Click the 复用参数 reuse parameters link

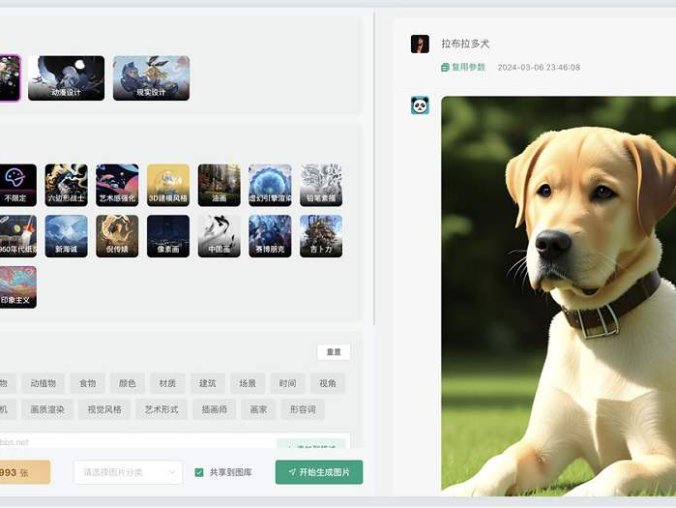[x=463, y=67]
